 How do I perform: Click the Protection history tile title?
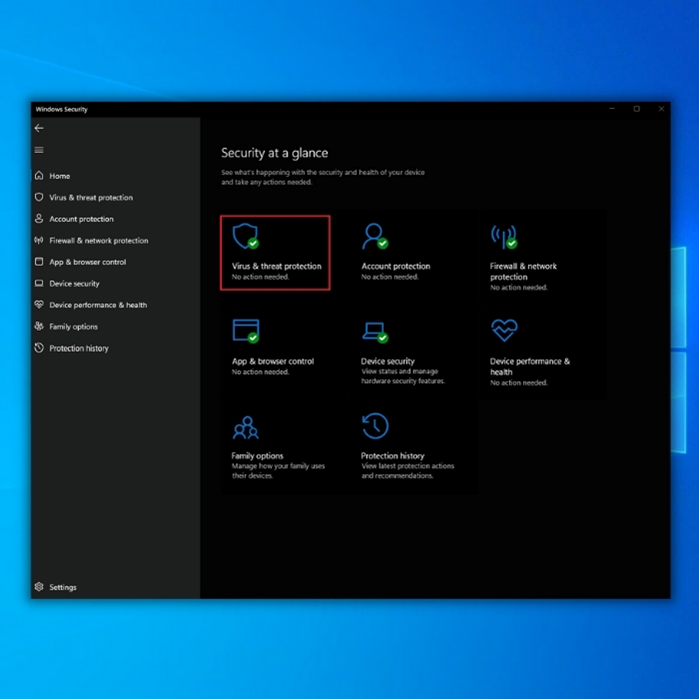(x=392, y=456)
